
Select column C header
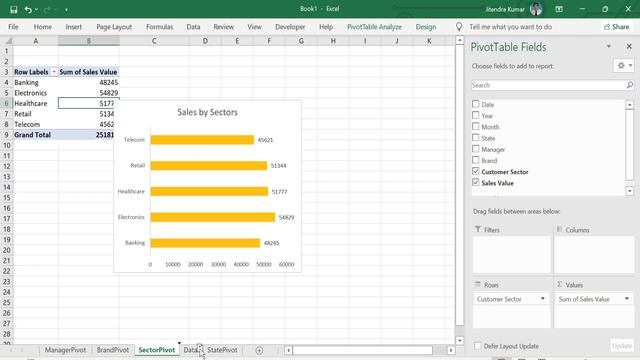point(154,41)
